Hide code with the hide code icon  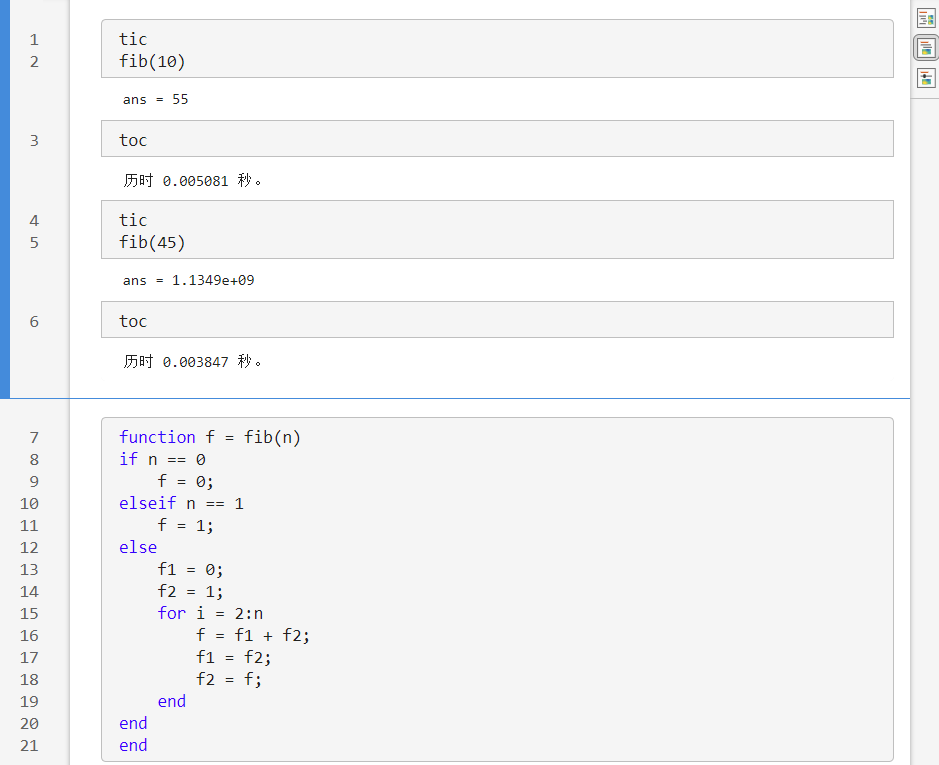(x=926, y=78)
